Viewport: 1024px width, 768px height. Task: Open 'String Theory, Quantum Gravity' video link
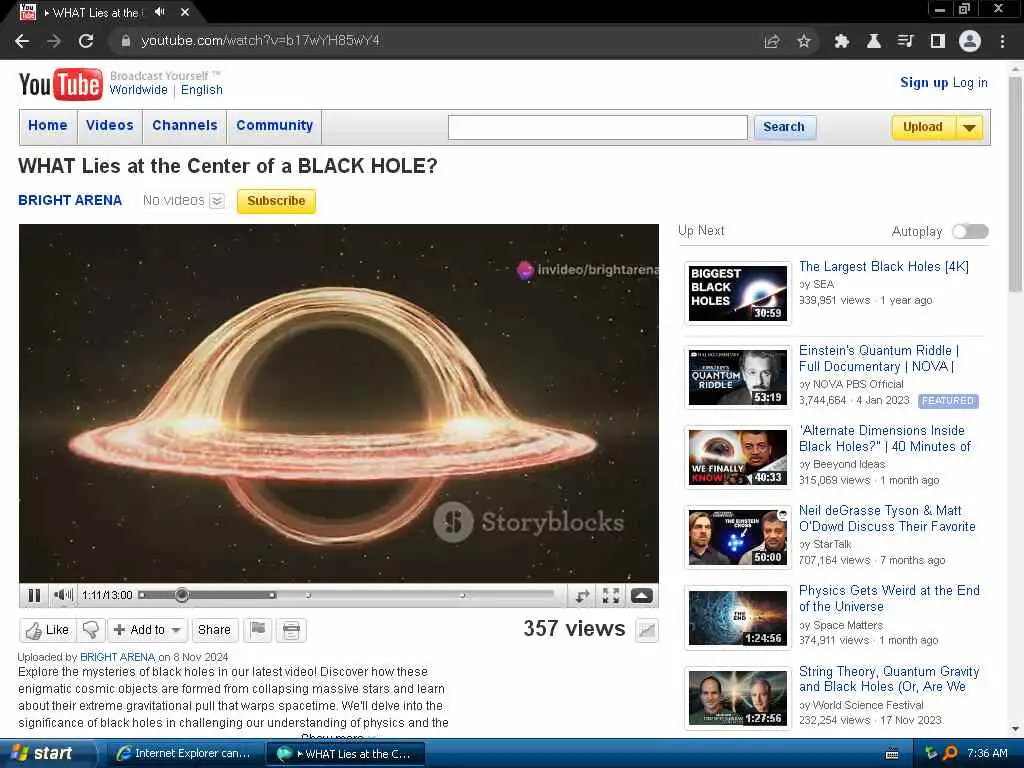(x=889, y=679)
